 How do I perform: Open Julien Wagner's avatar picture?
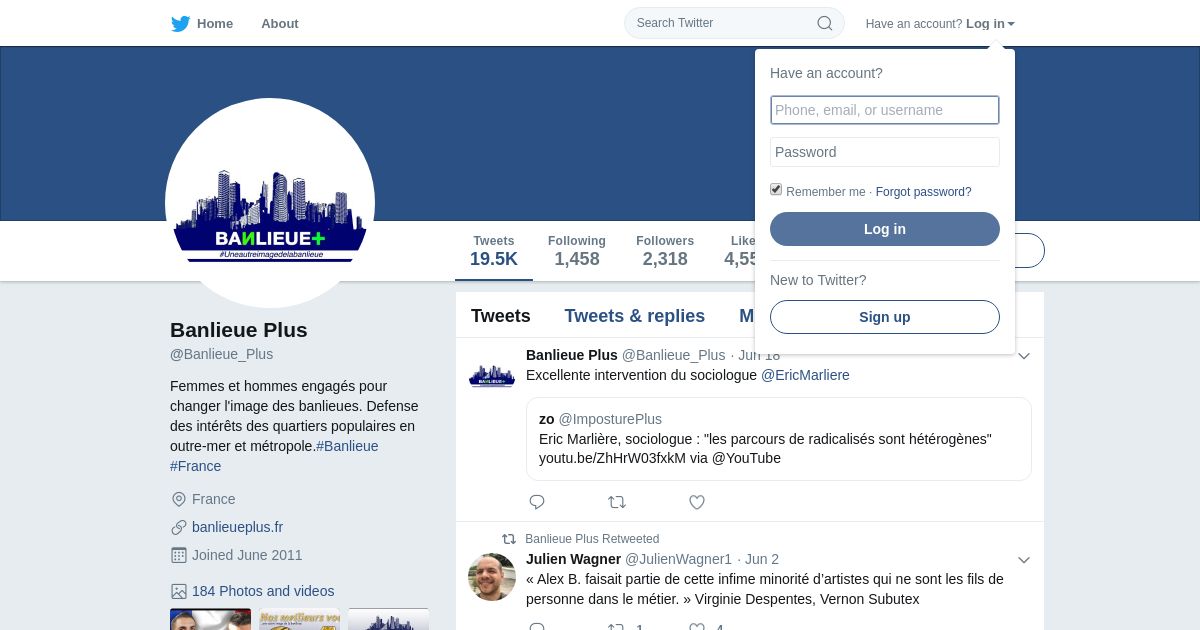(x=492, y=577)
